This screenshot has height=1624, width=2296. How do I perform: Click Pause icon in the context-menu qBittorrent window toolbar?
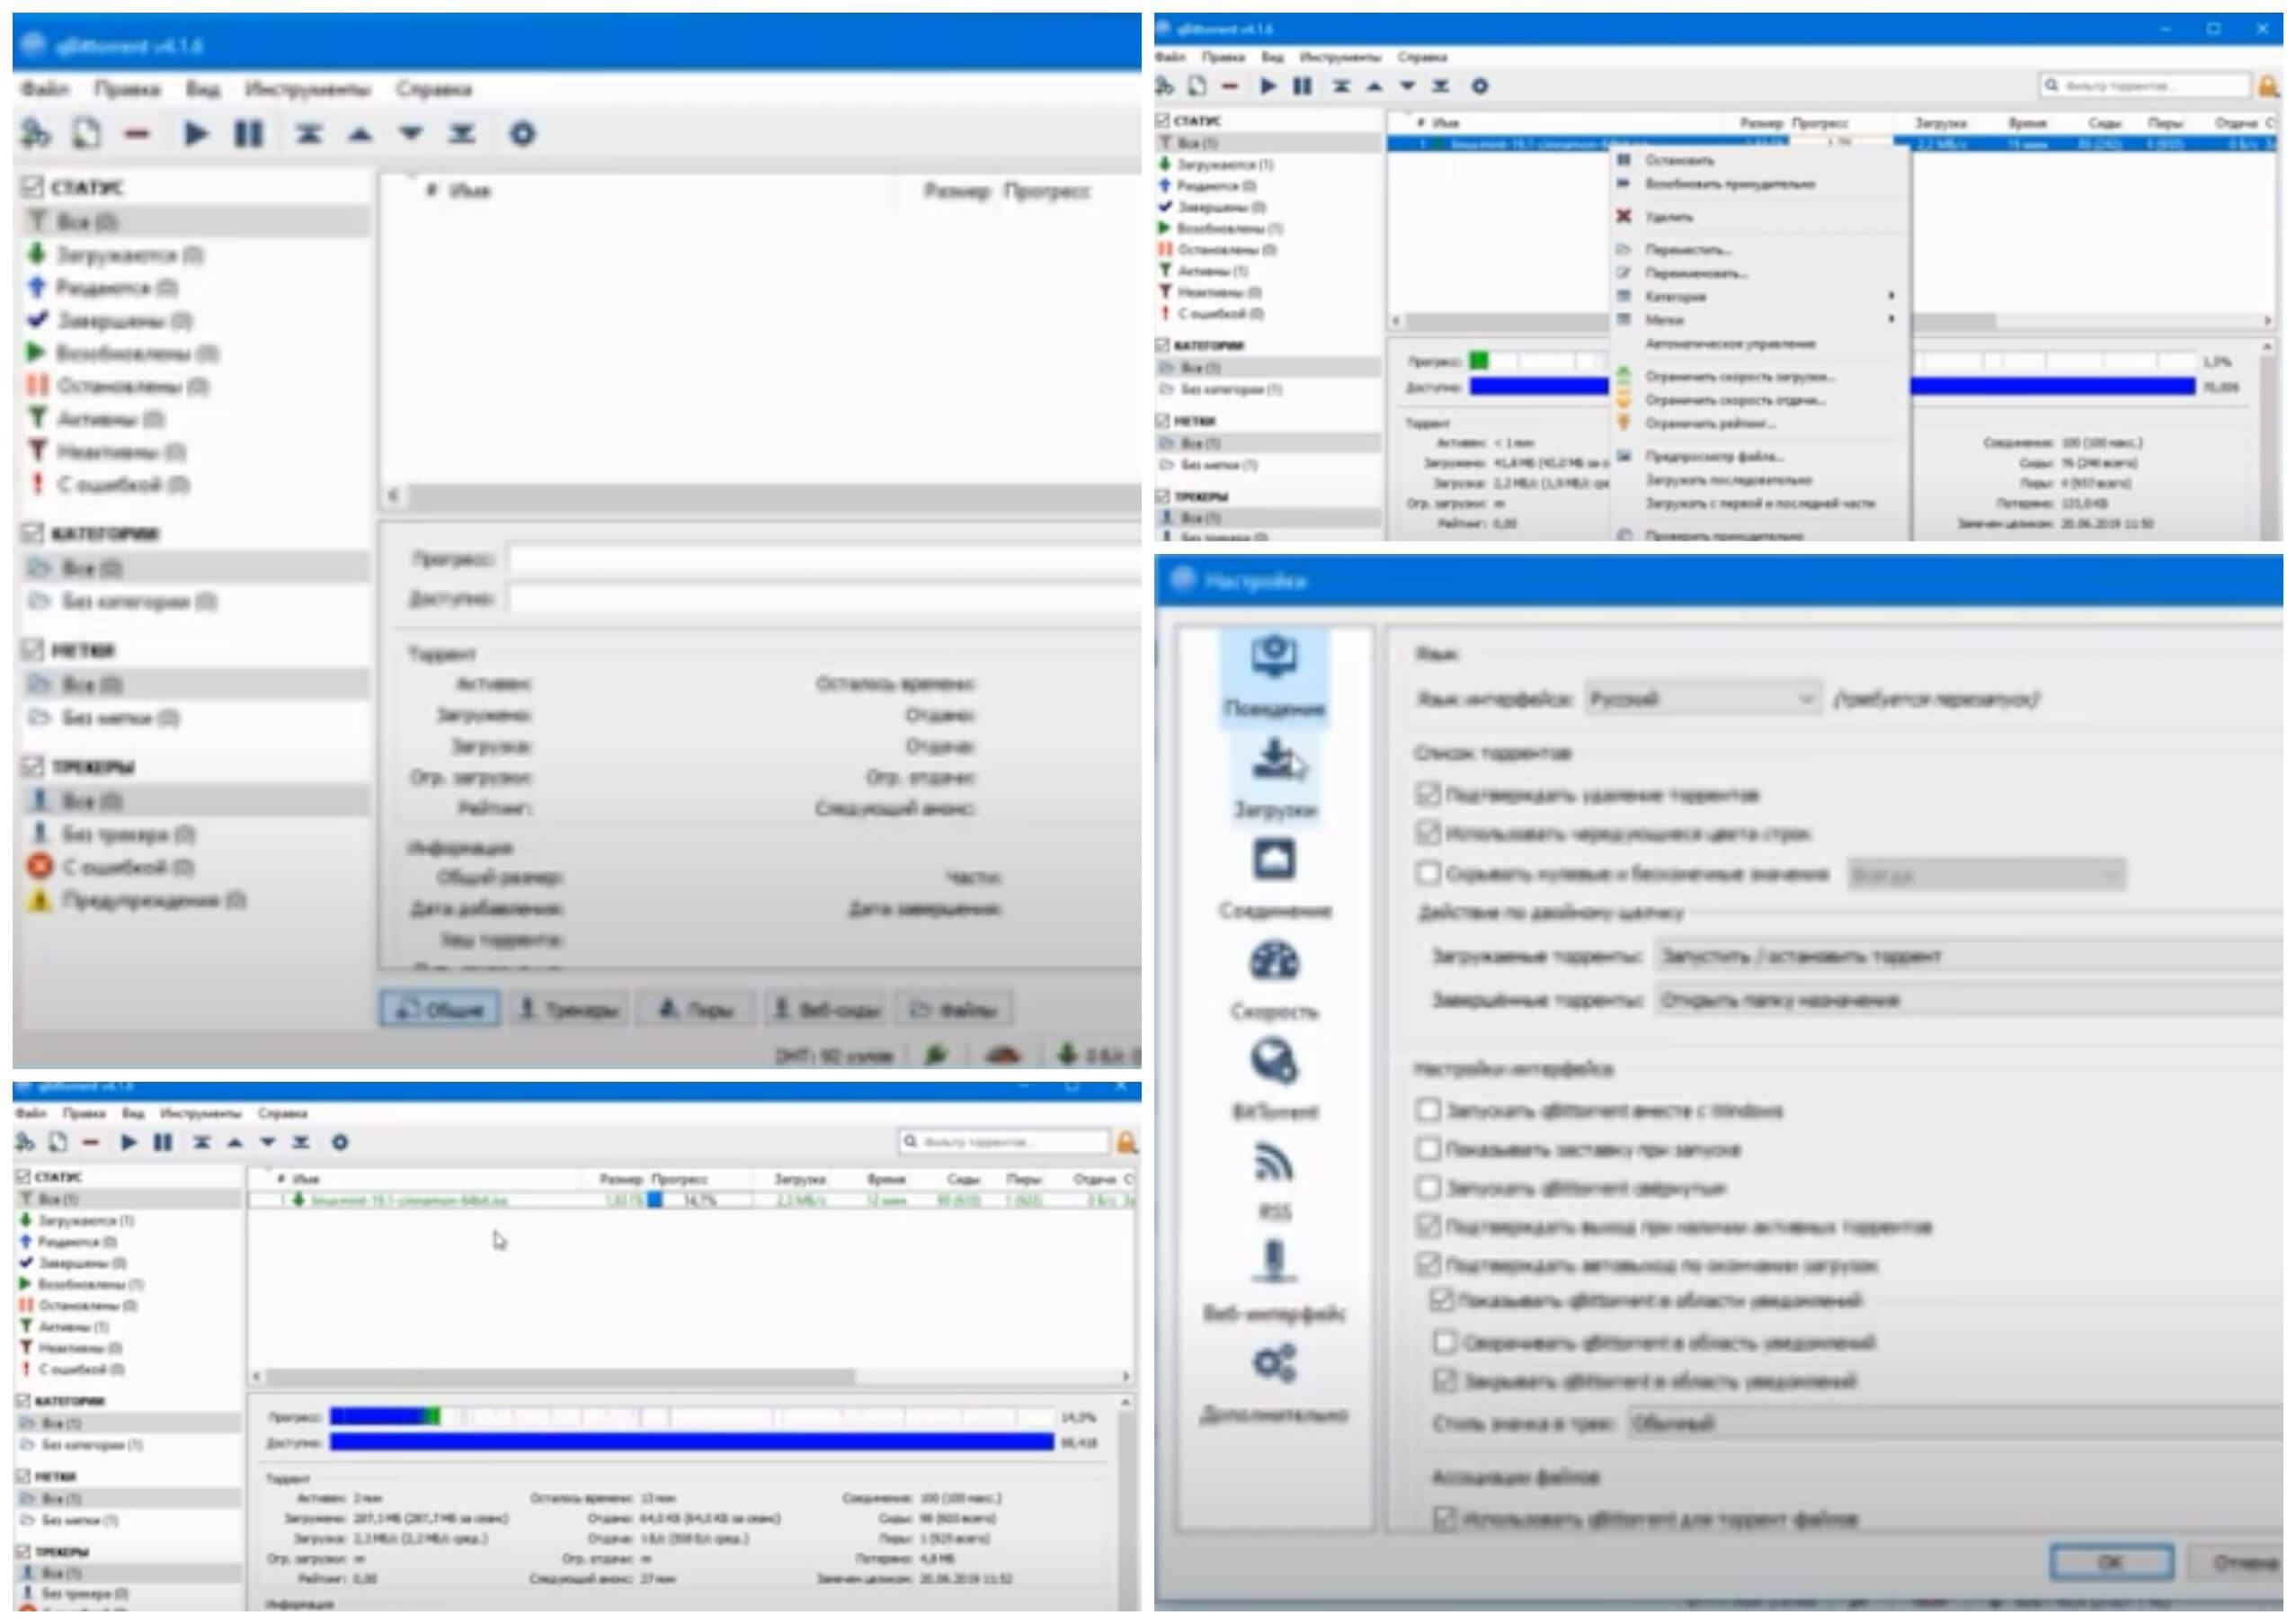(x=1302, y=86)
